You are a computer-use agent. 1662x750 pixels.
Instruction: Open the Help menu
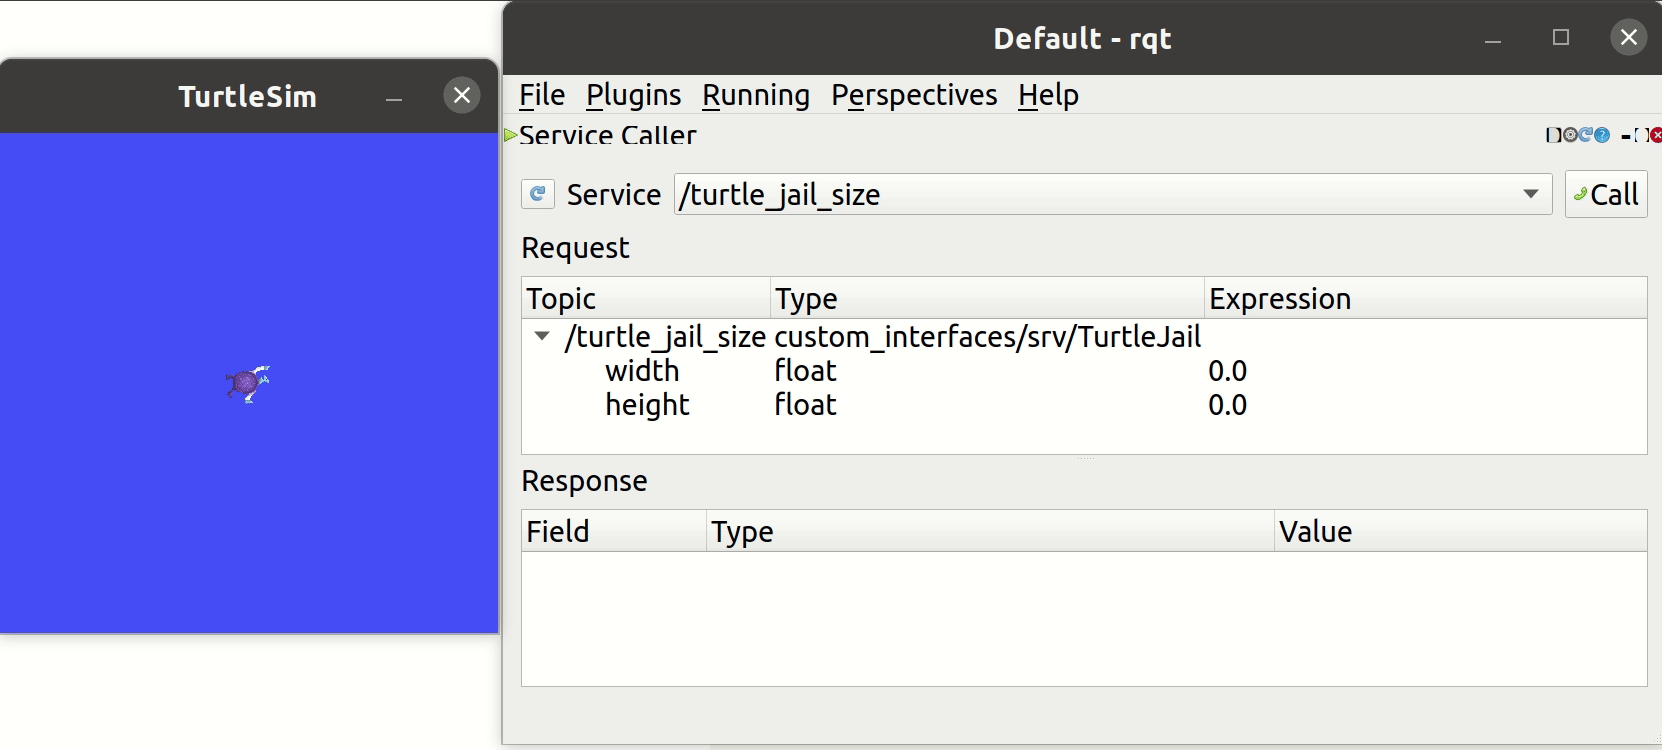click(x=1048, y=95)
